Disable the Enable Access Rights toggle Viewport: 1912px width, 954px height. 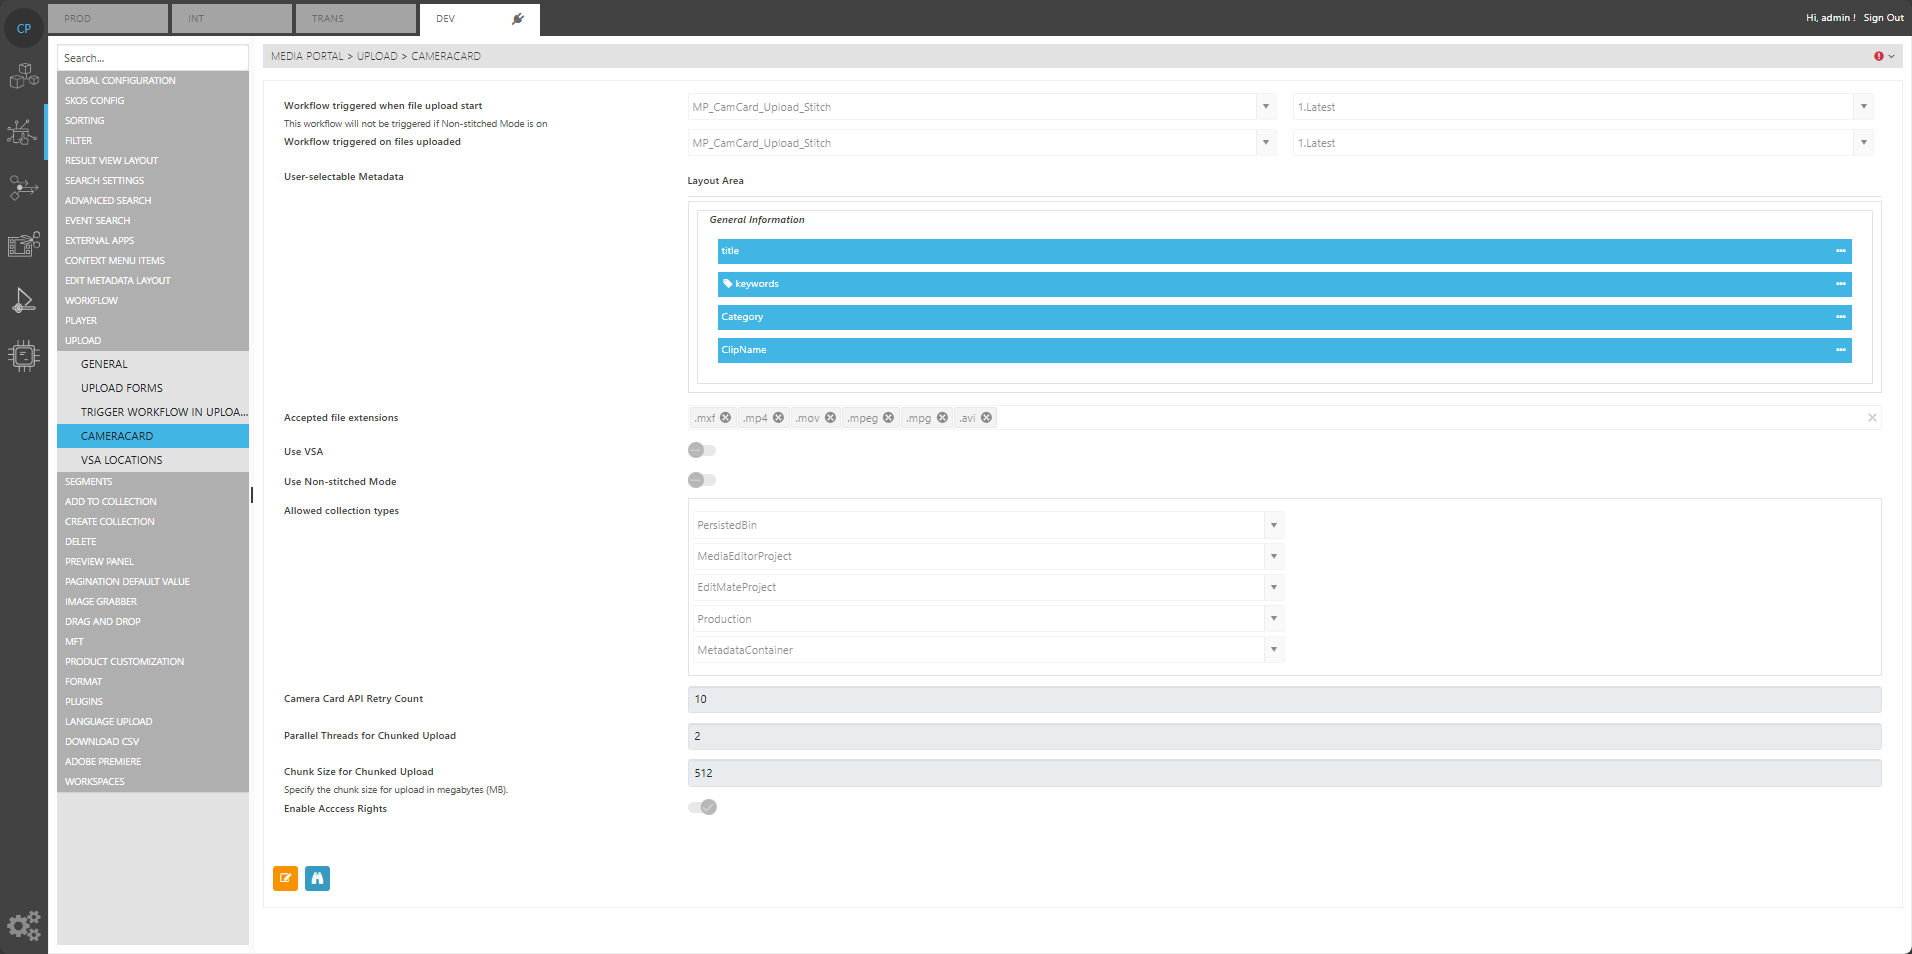pos(703,807)
